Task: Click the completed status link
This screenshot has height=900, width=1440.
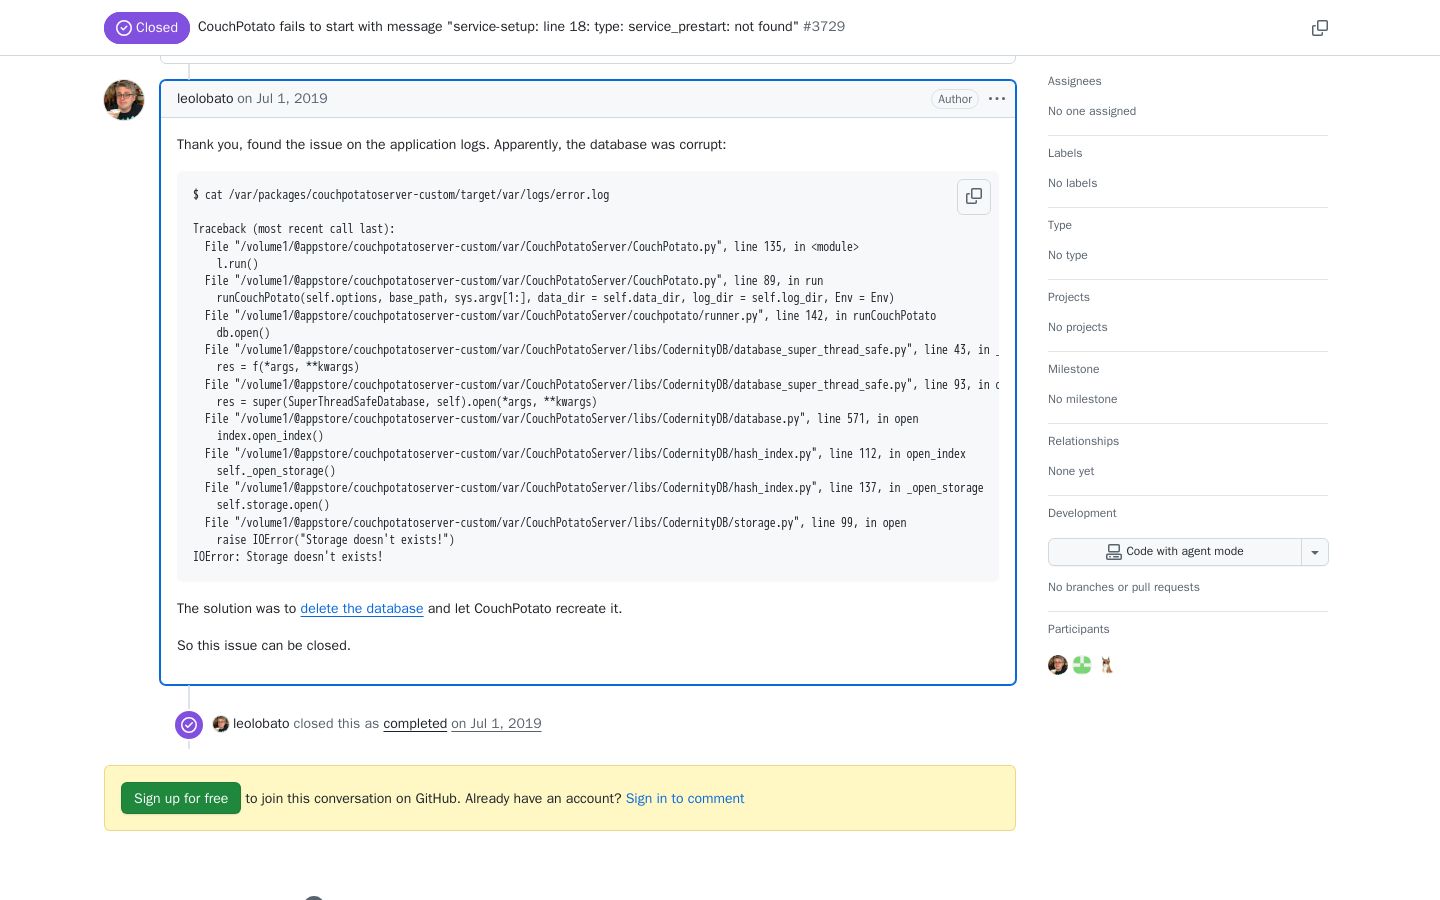Action: coord(415,724)
